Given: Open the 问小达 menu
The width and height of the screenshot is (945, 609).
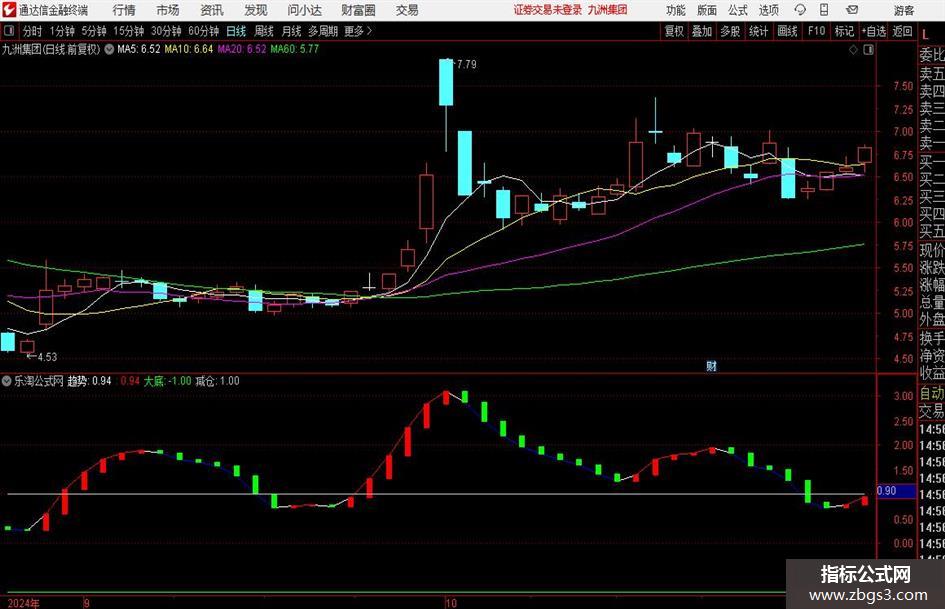Looking at the screenshot, I should click(x=304, y=10).
